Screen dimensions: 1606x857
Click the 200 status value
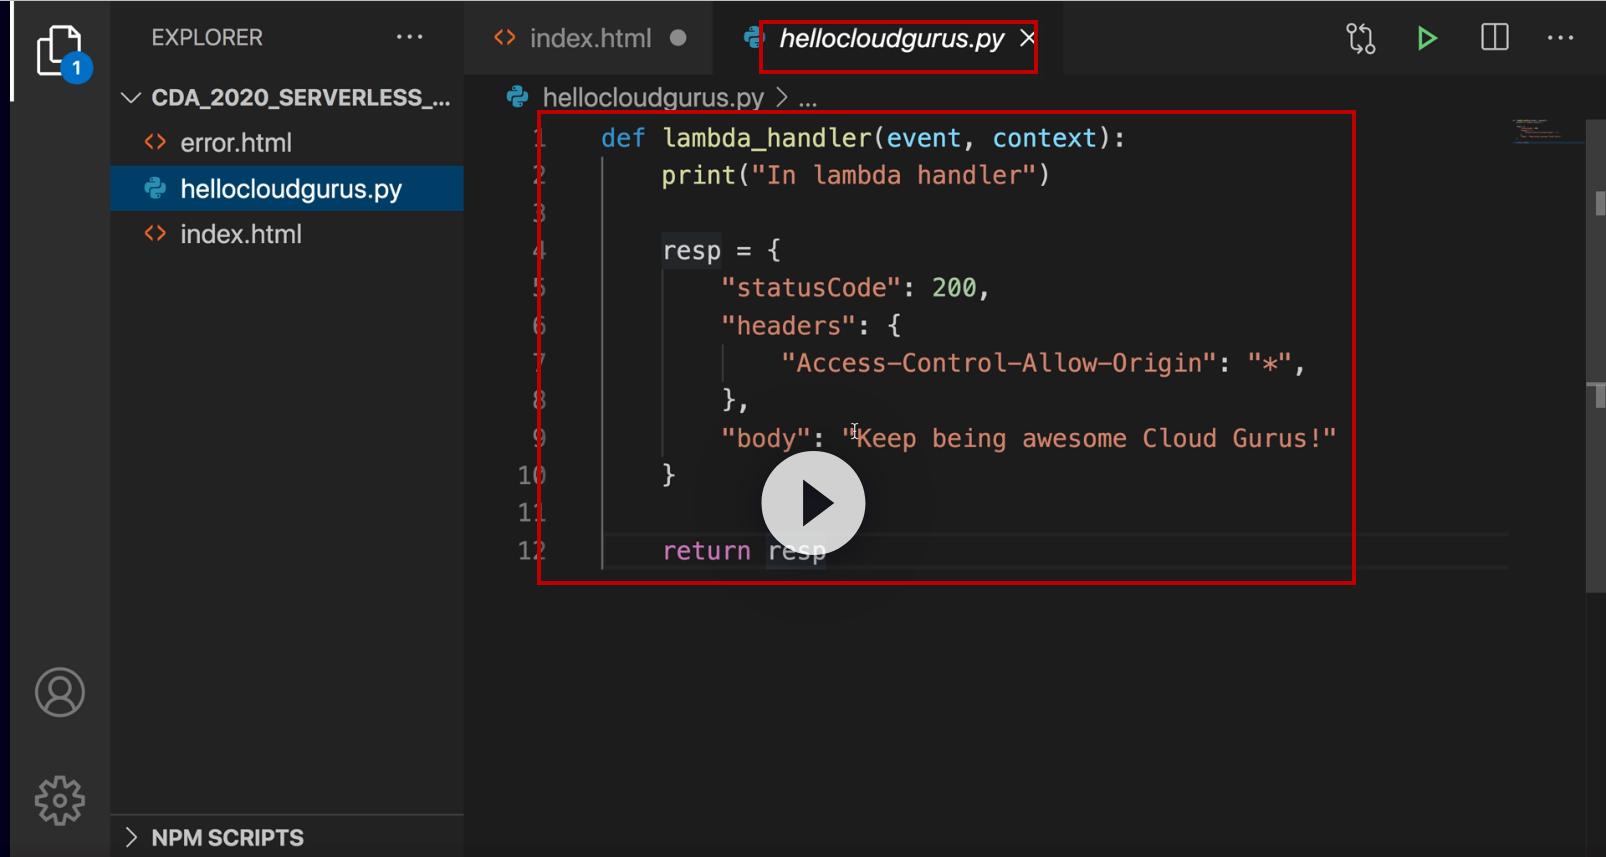click(954, 288)
